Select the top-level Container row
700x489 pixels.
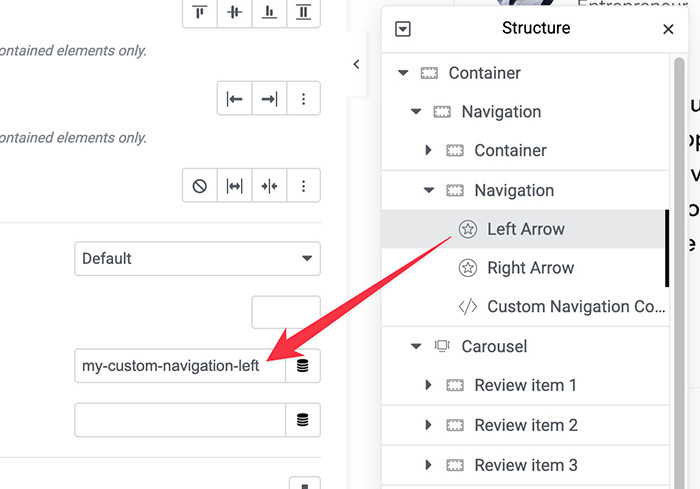coord(525,73)
